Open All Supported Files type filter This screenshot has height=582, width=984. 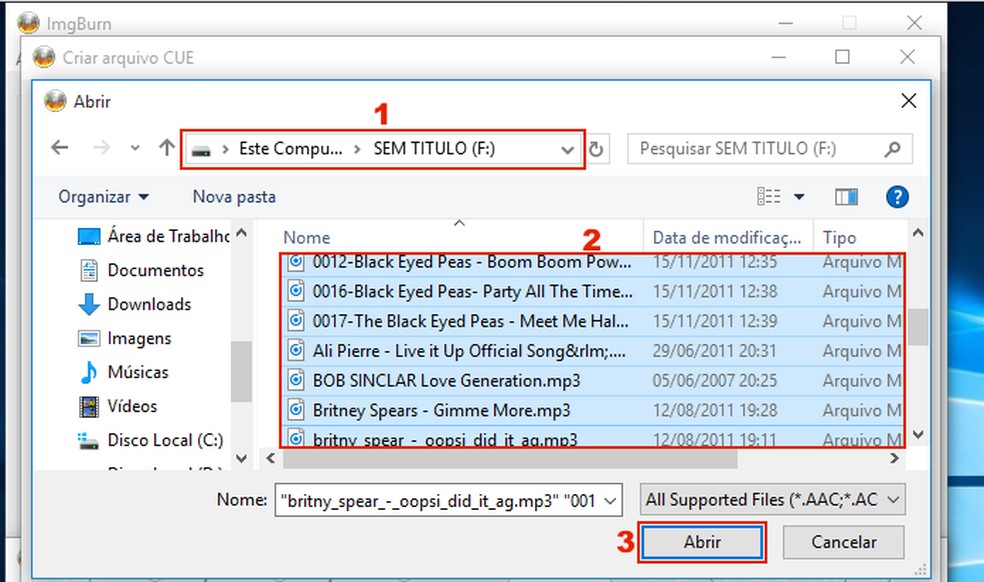(x=773, y=500)
